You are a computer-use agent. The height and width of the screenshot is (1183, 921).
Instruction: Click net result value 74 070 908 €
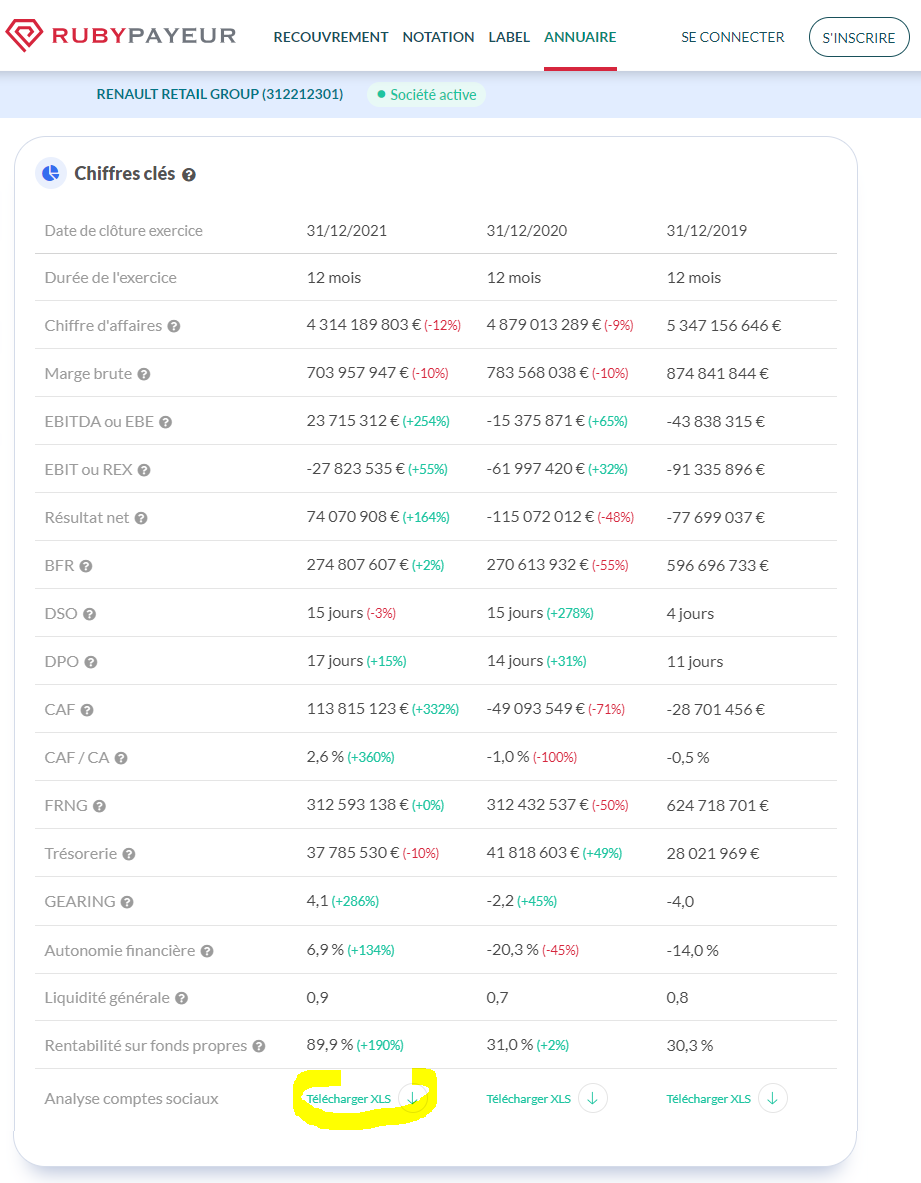(353, 517)
